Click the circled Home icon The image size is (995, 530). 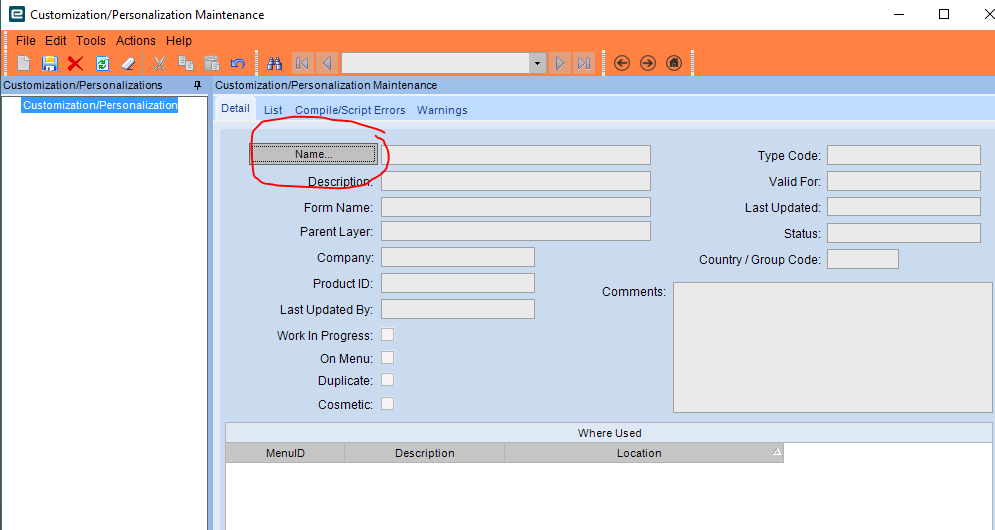[x=673, y=63]
